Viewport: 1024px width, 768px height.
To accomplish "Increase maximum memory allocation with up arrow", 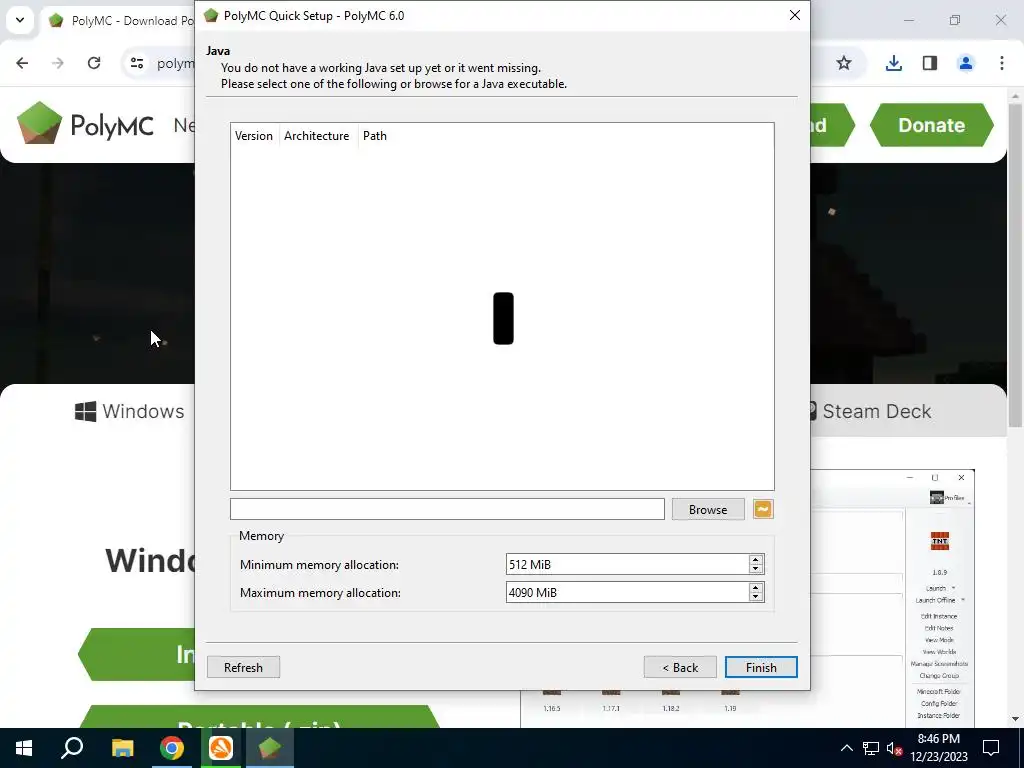I will click(756, 588).
